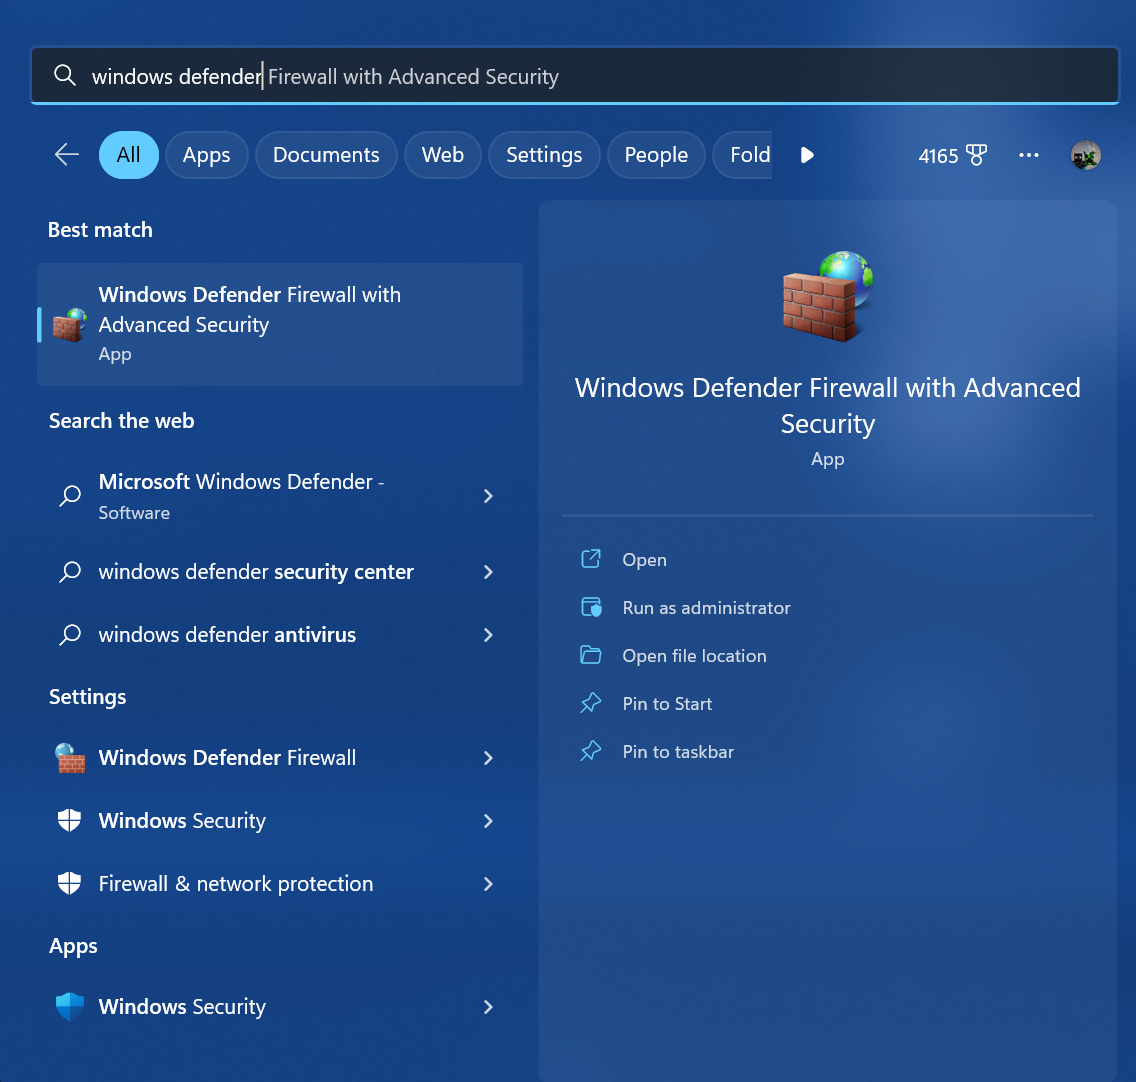Open Windows Defender Firewall settings entry

click(x=280, y=758)
